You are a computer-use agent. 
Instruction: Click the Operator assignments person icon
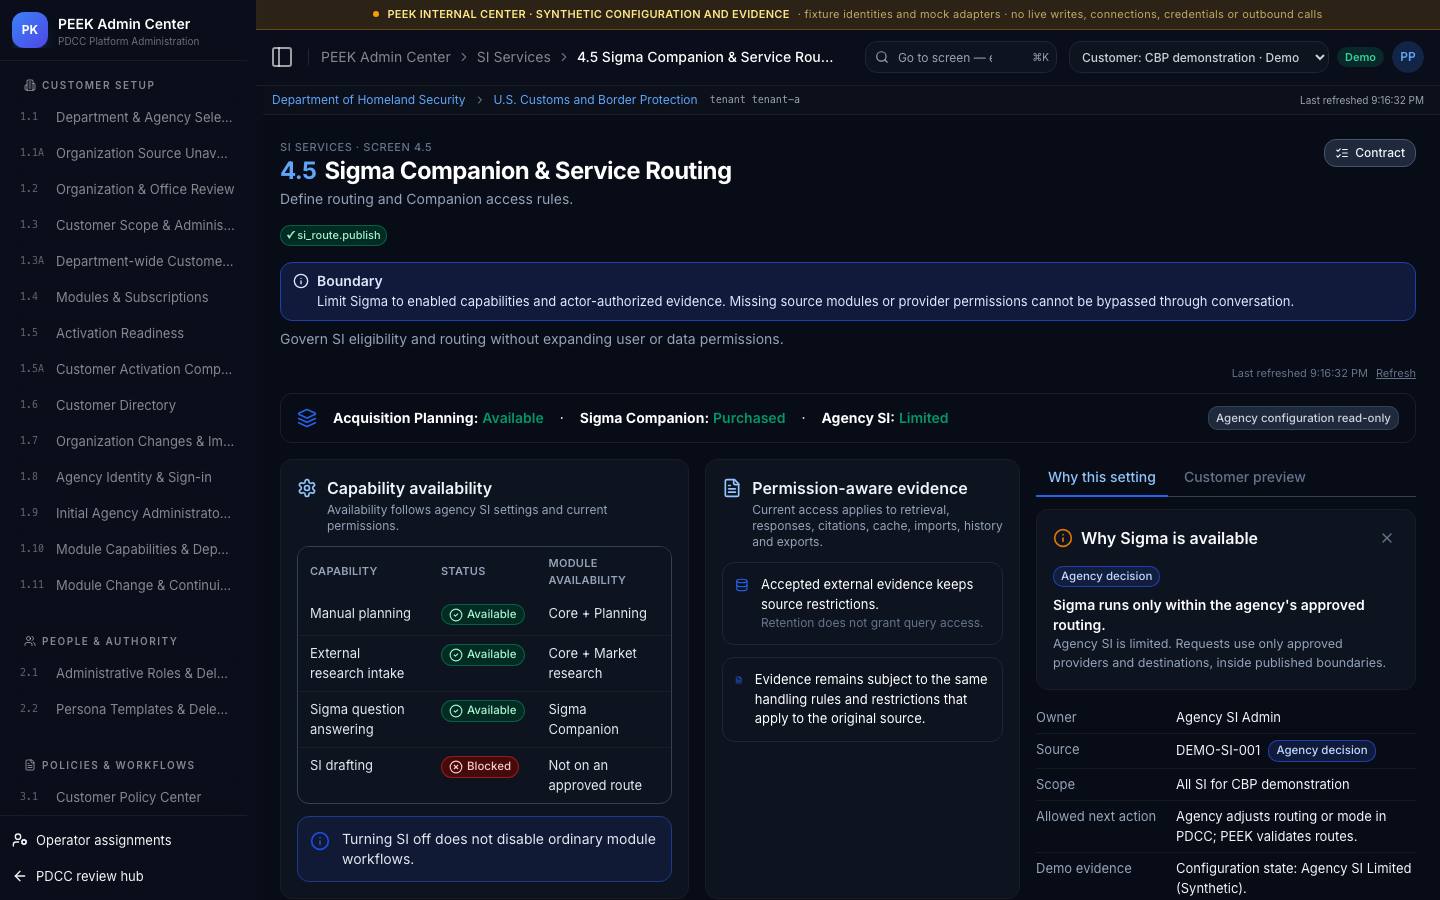[x=20, y=840]
